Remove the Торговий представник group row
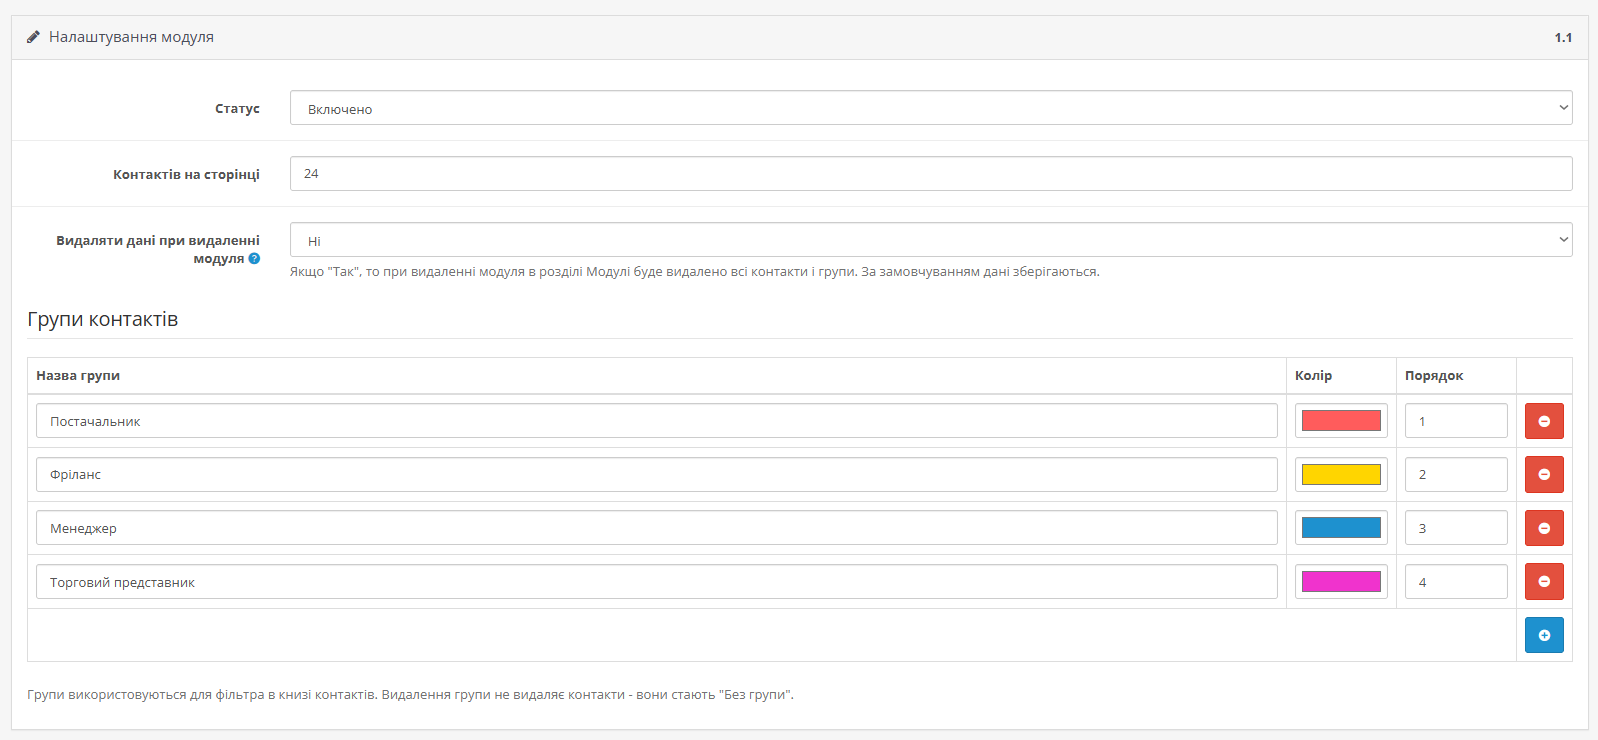This screenshot has width=1598, height=740. click(x=1544, y=581)
